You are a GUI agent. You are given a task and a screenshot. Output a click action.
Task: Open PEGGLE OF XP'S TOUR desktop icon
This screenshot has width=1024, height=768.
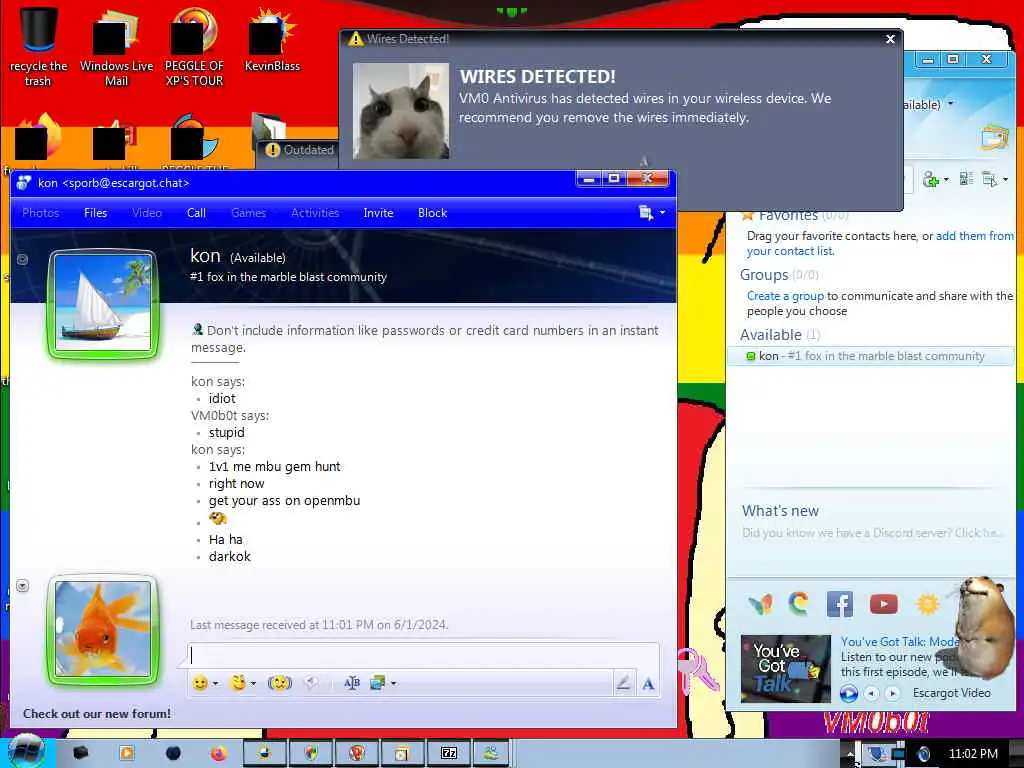(x=194, y=47)
